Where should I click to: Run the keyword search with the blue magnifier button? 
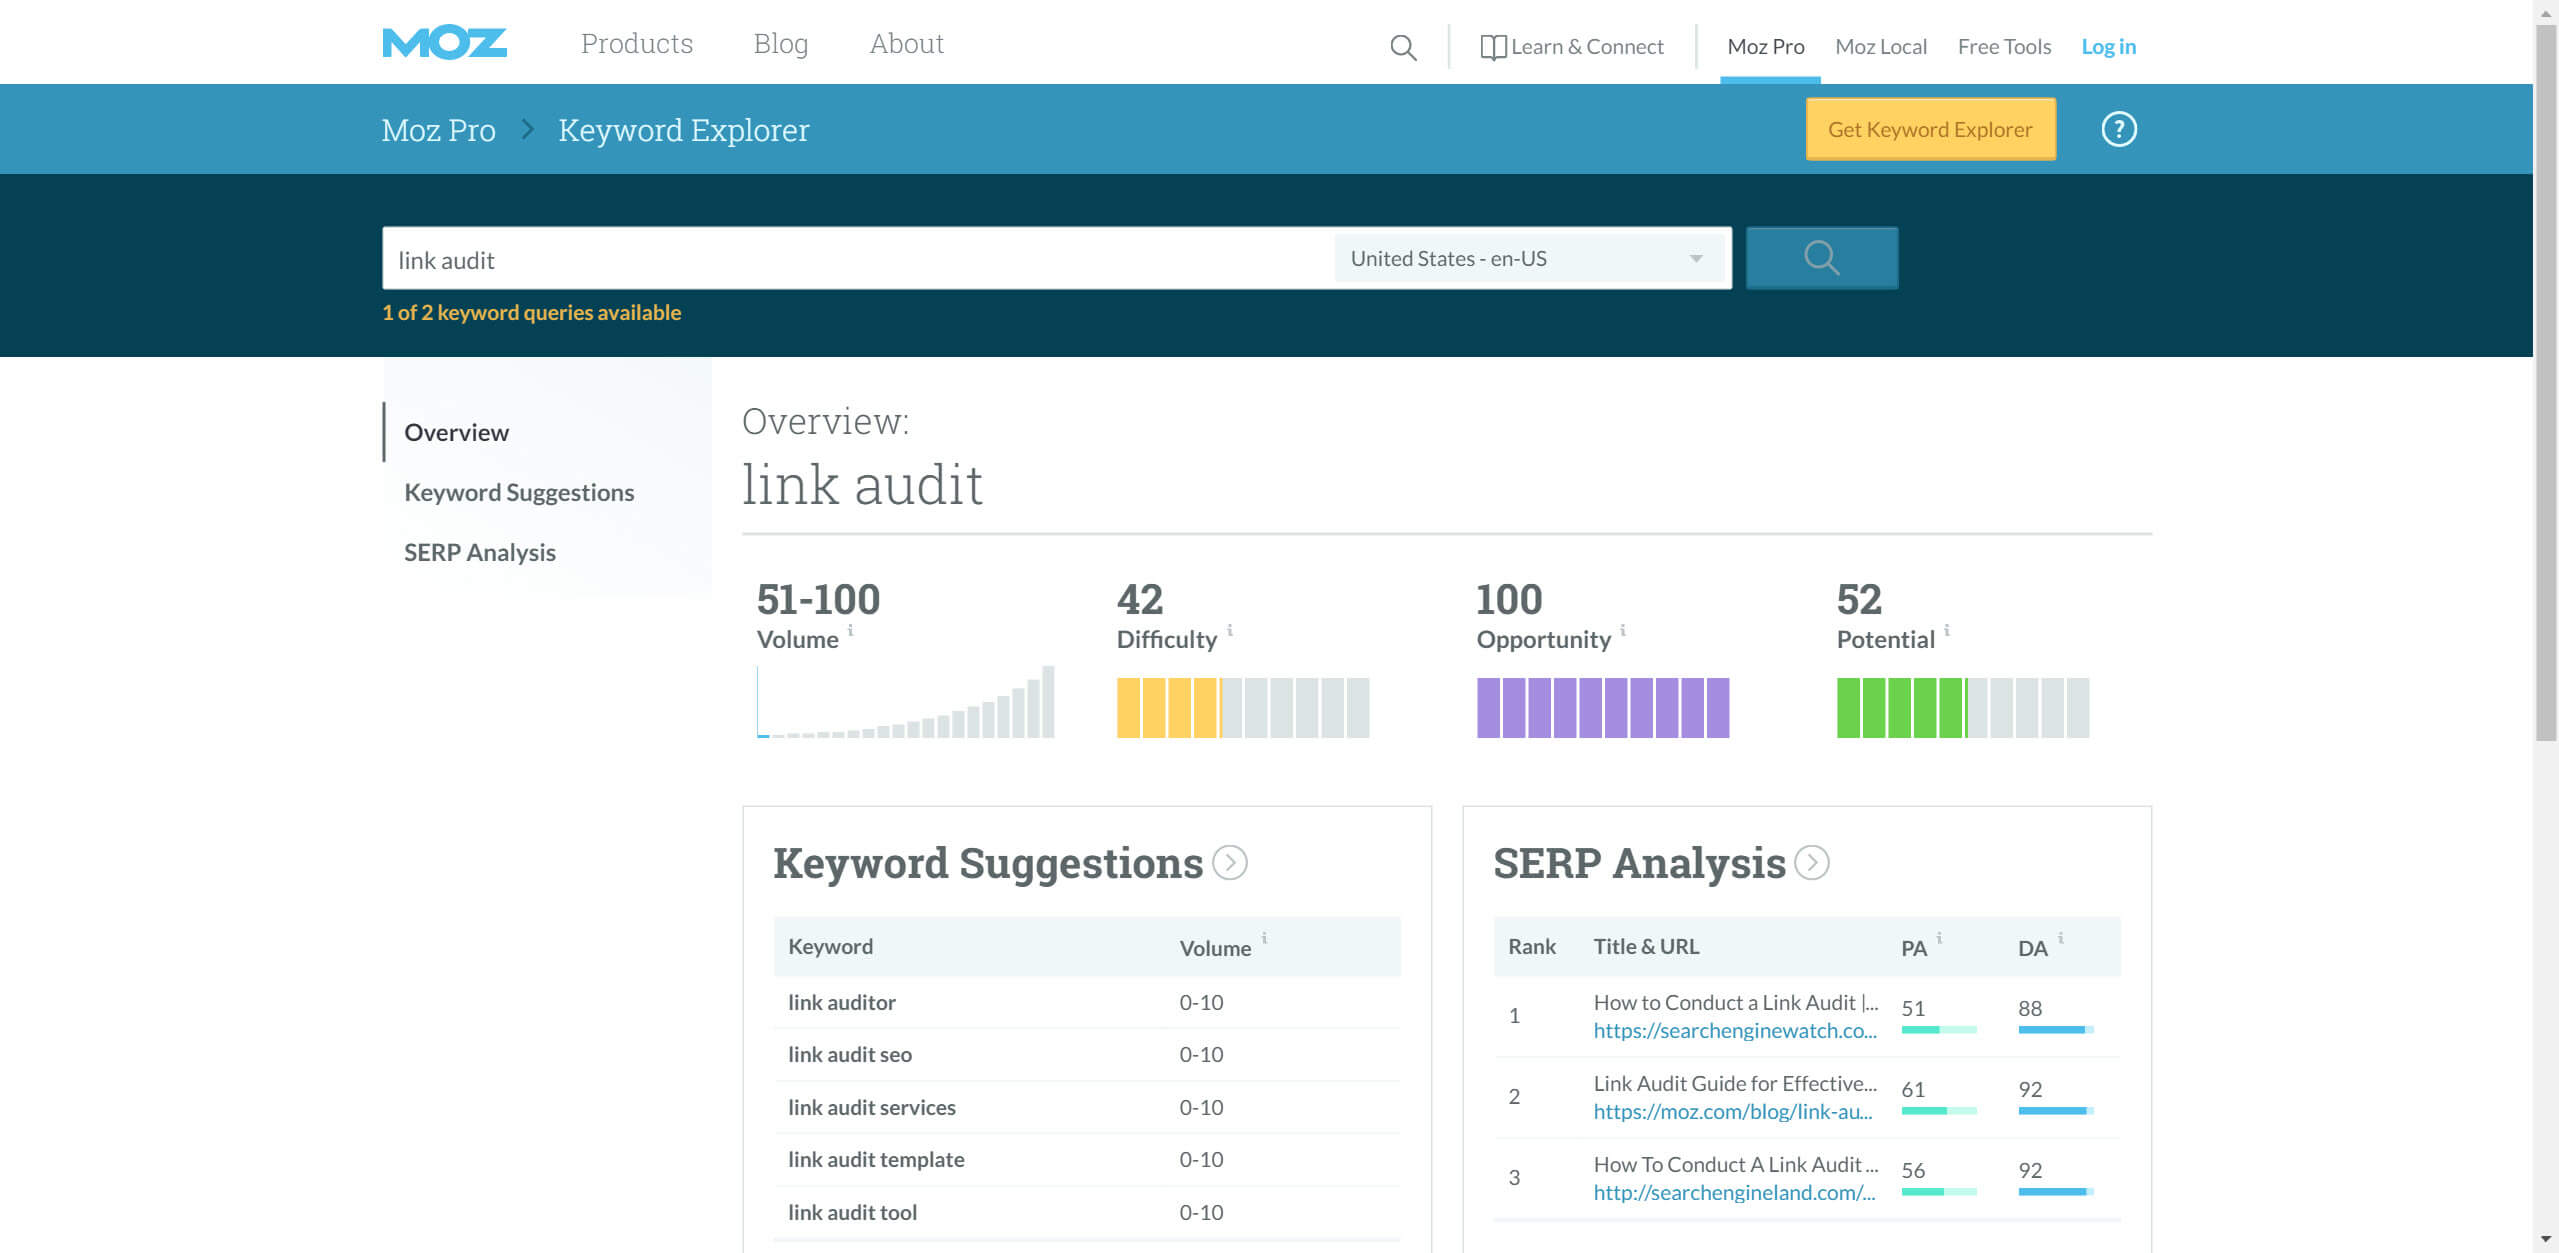1821,257
